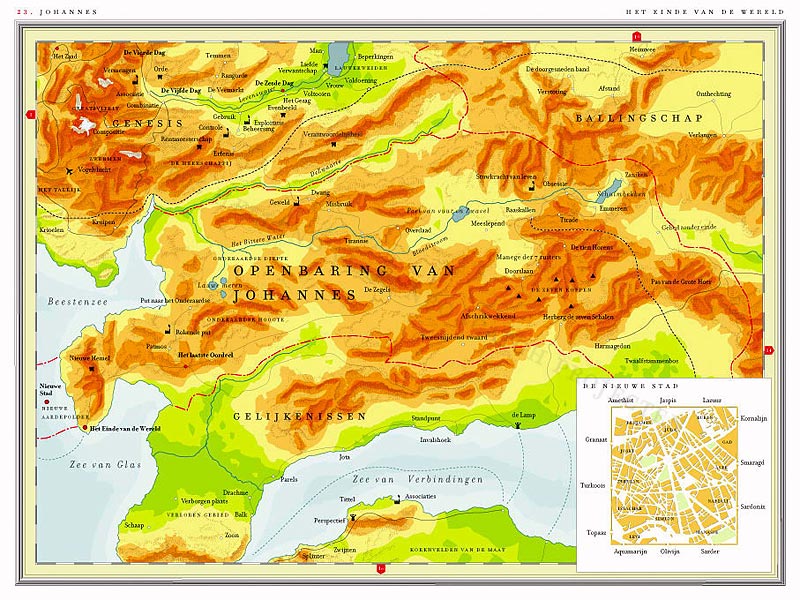The image size is (800, 600).
Task: Click the Smaragd label beside the inset map
Action: tap(751, 463)
